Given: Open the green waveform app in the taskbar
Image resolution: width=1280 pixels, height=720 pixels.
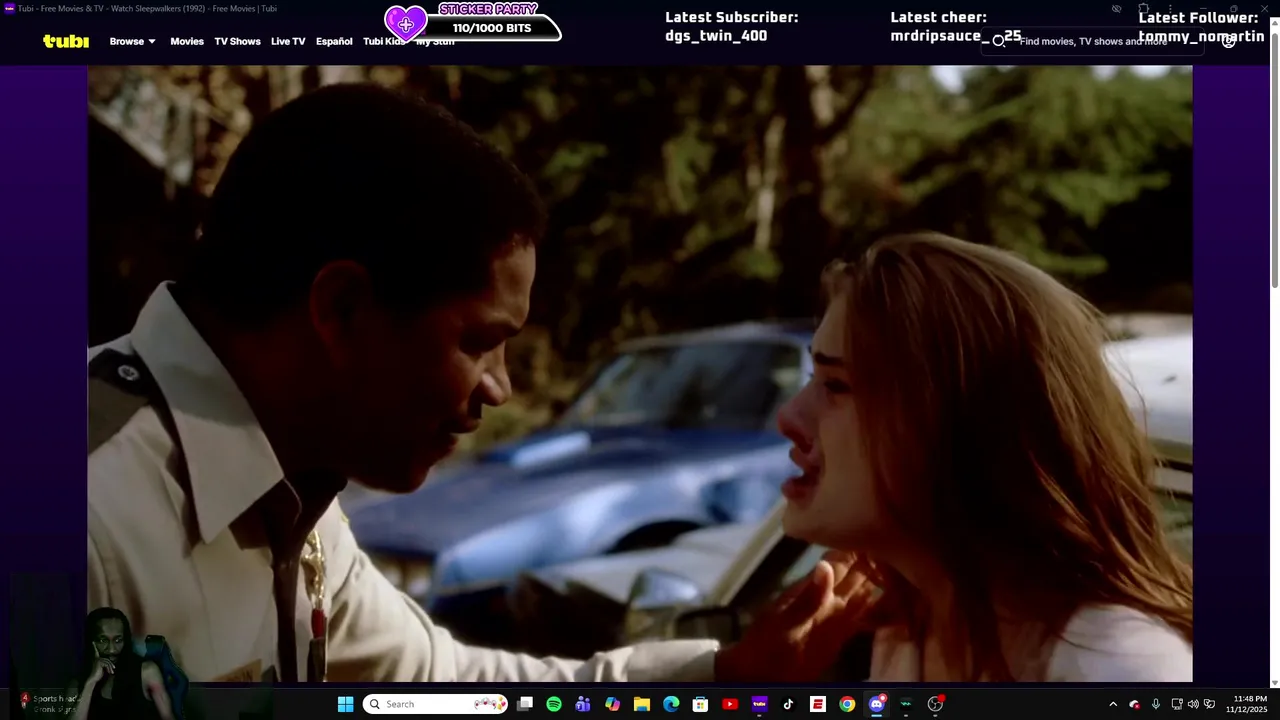Looking at the screenshot, I should coord(905,704).
